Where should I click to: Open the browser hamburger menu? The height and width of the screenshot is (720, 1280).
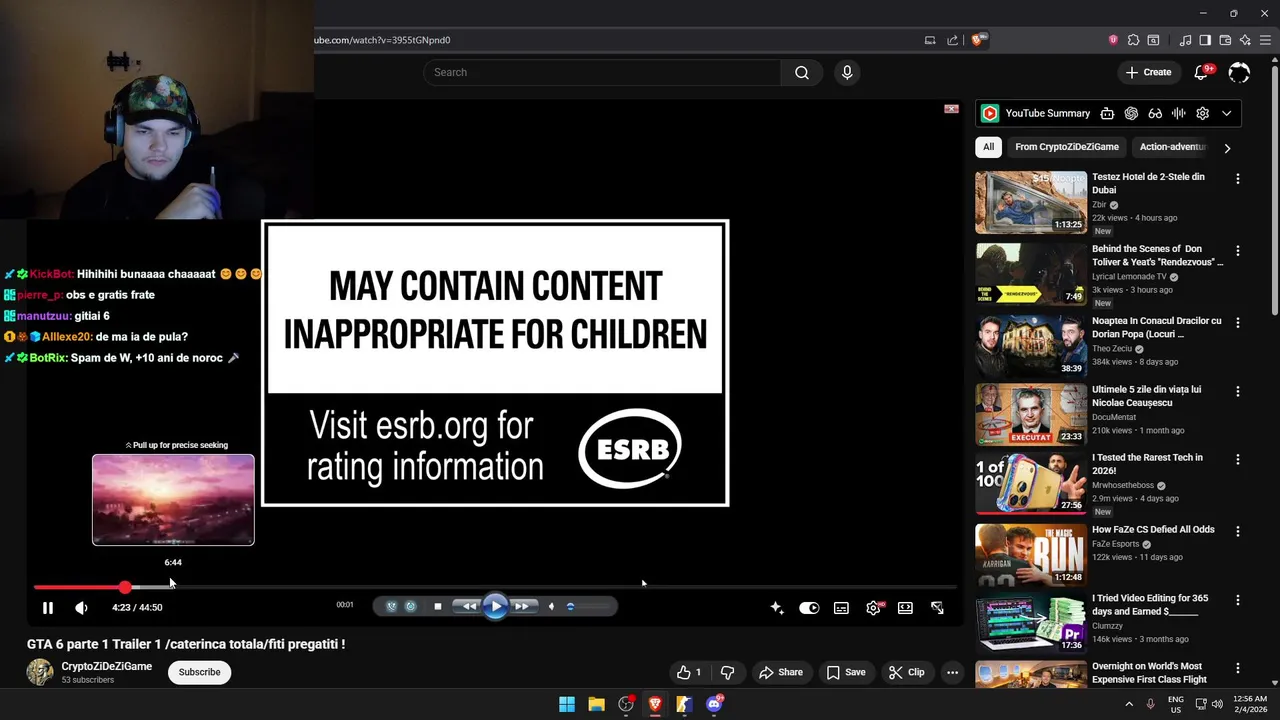click(1265, 40)
